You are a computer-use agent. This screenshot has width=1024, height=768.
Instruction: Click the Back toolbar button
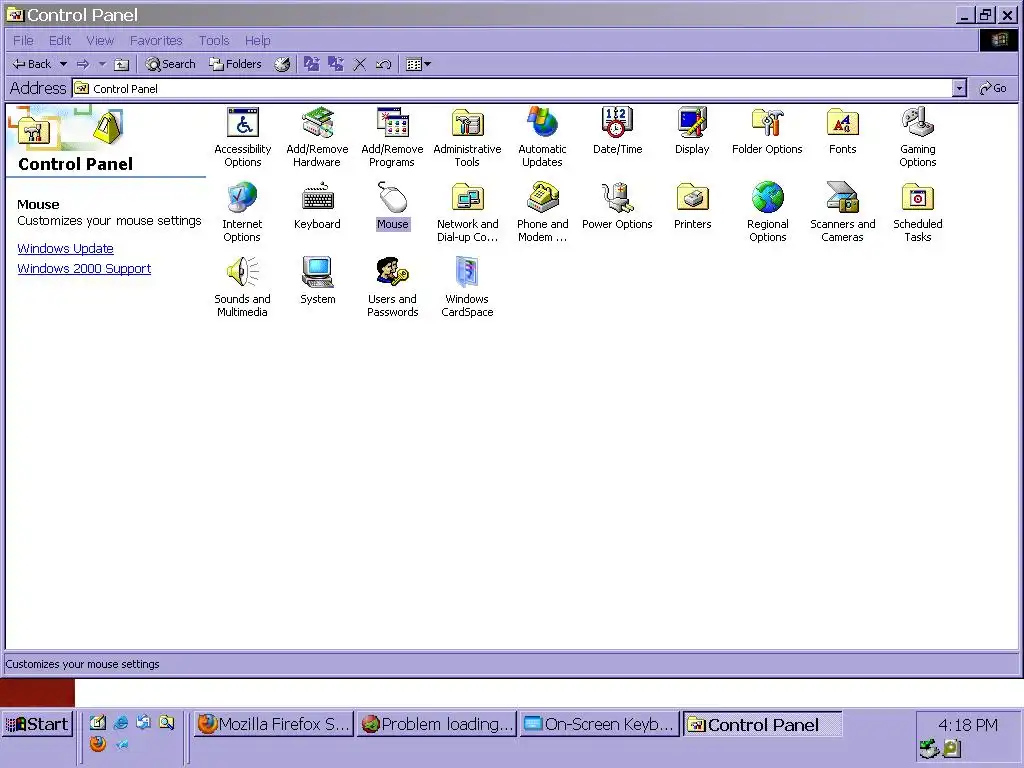pyautogui.click(x=32, y=64)
